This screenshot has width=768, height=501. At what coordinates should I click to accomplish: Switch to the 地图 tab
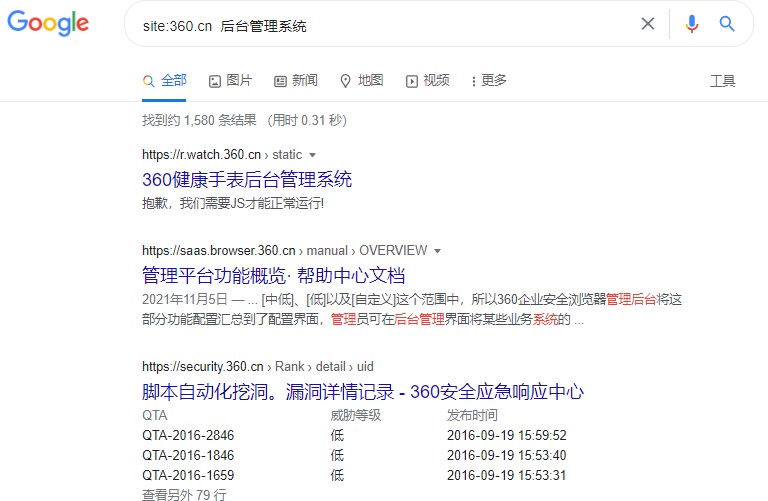click(x=361, y=80)
